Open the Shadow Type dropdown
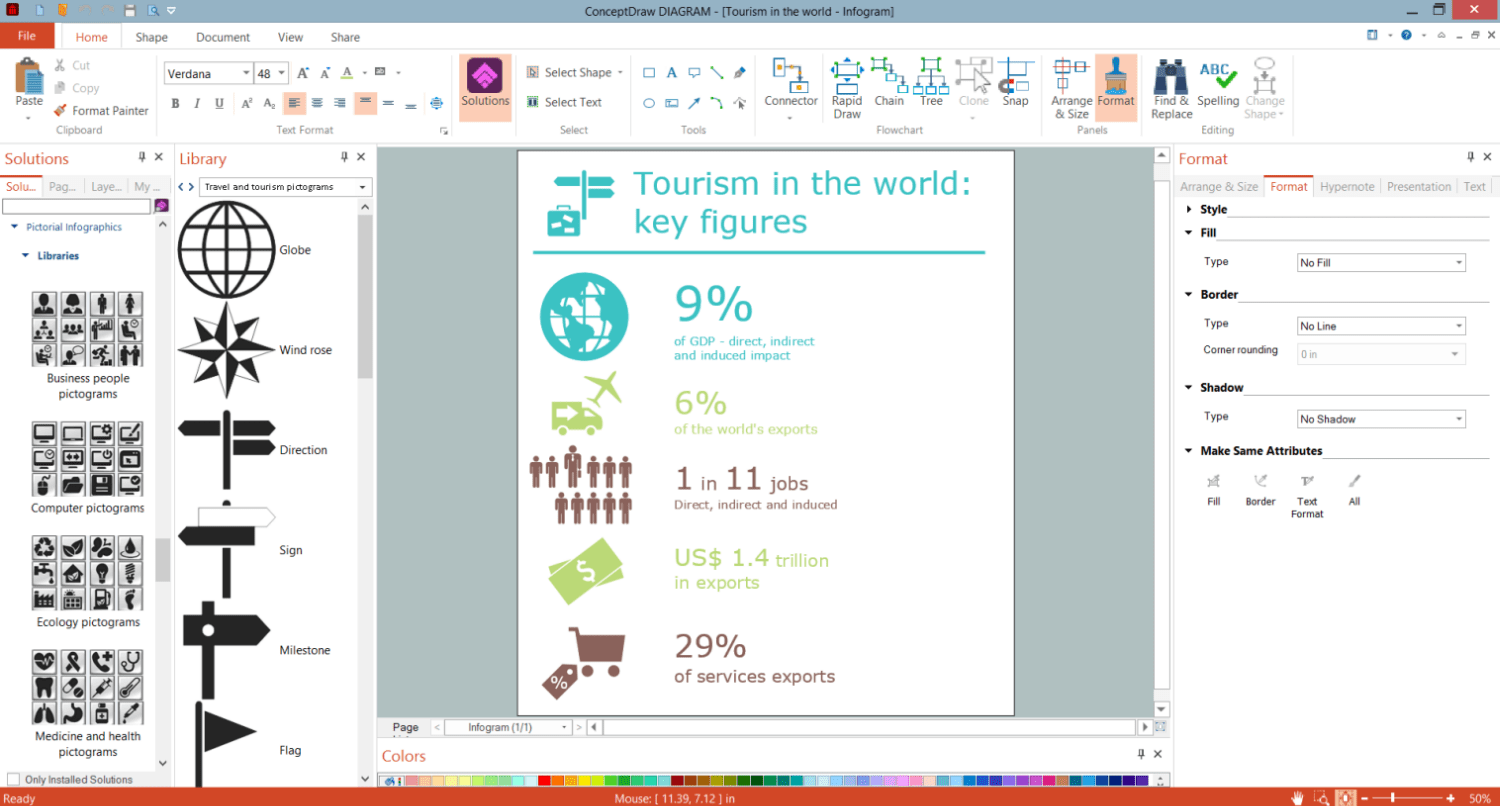 [x=1381, y=419]
